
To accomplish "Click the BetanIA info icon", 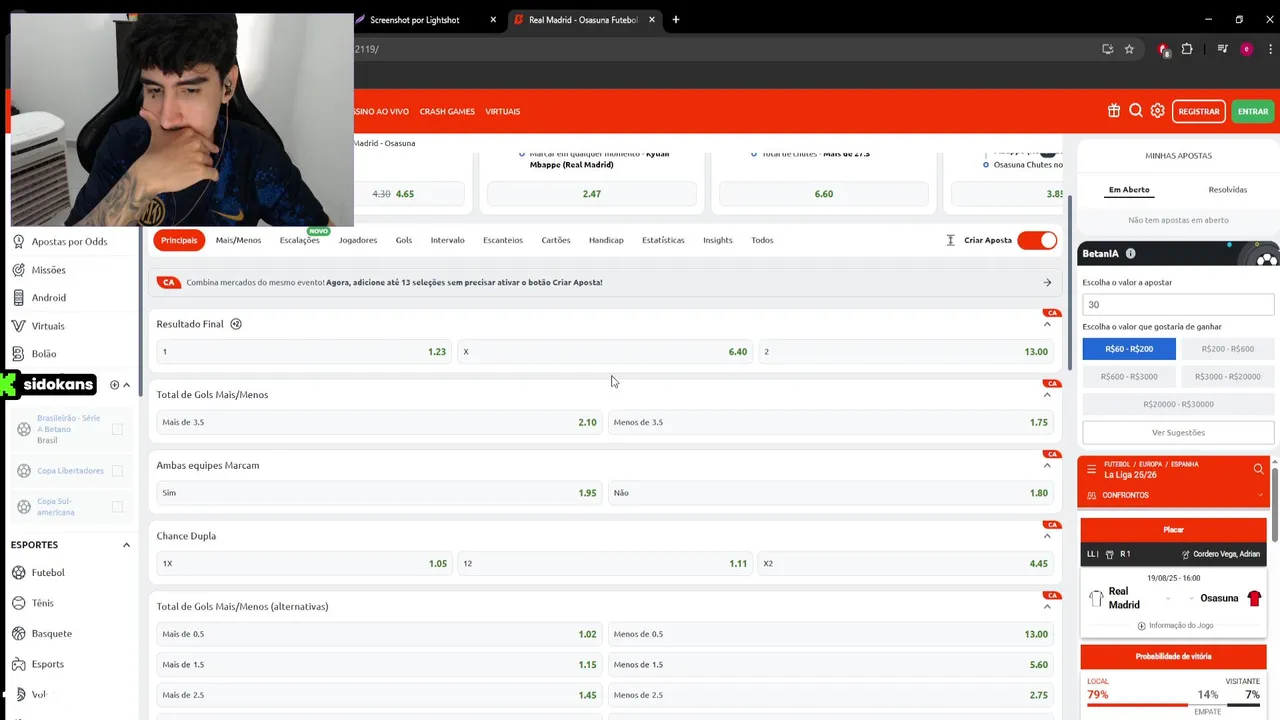I will click(x=1130, y=254).
